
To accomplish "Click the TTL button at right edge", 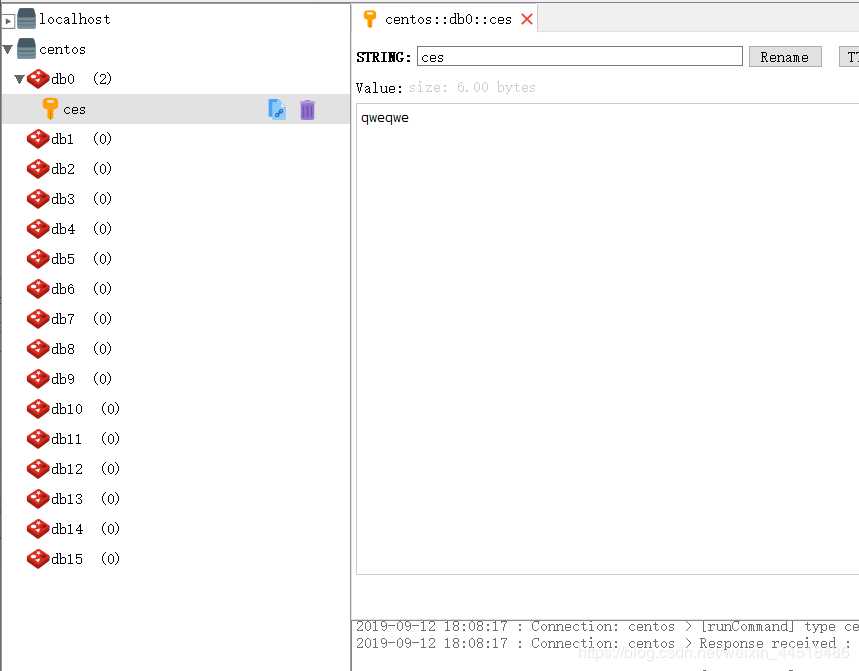I will tap(849, 57).
